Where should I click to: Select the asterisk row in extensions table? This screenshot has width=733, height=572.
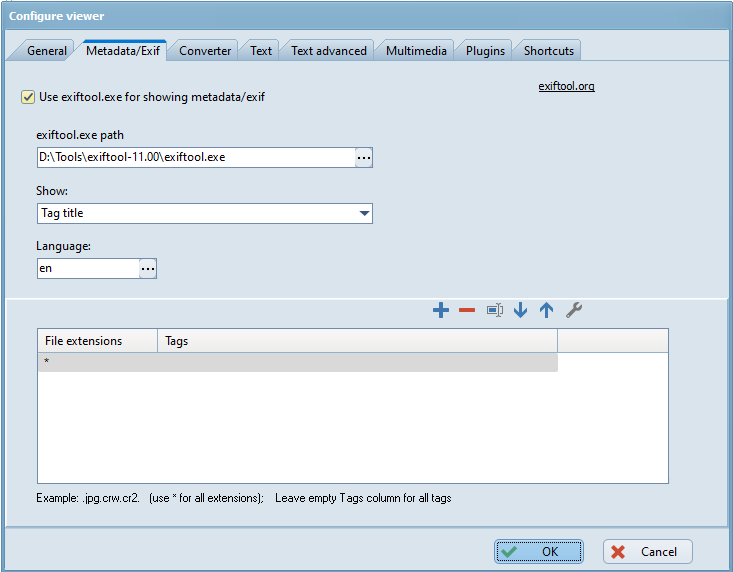pos(297,362)
